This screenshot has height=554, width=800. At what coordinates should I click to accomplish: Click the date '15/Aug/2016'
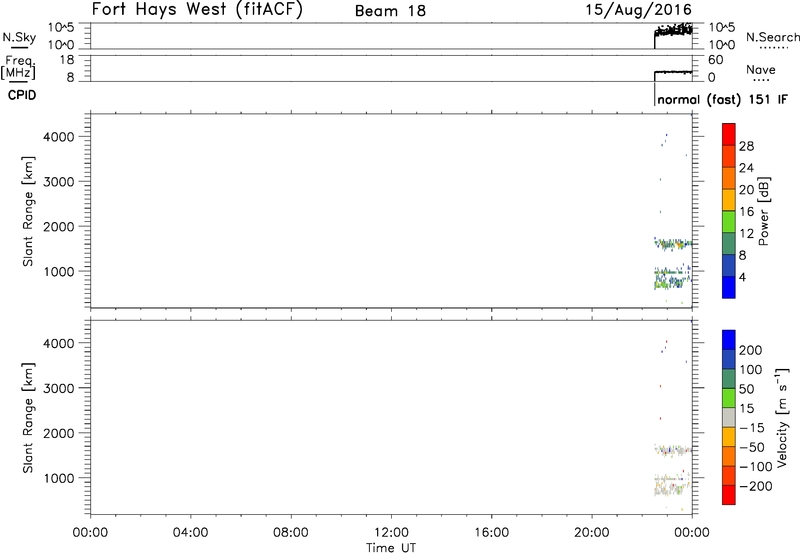click(x=638, y=10)
